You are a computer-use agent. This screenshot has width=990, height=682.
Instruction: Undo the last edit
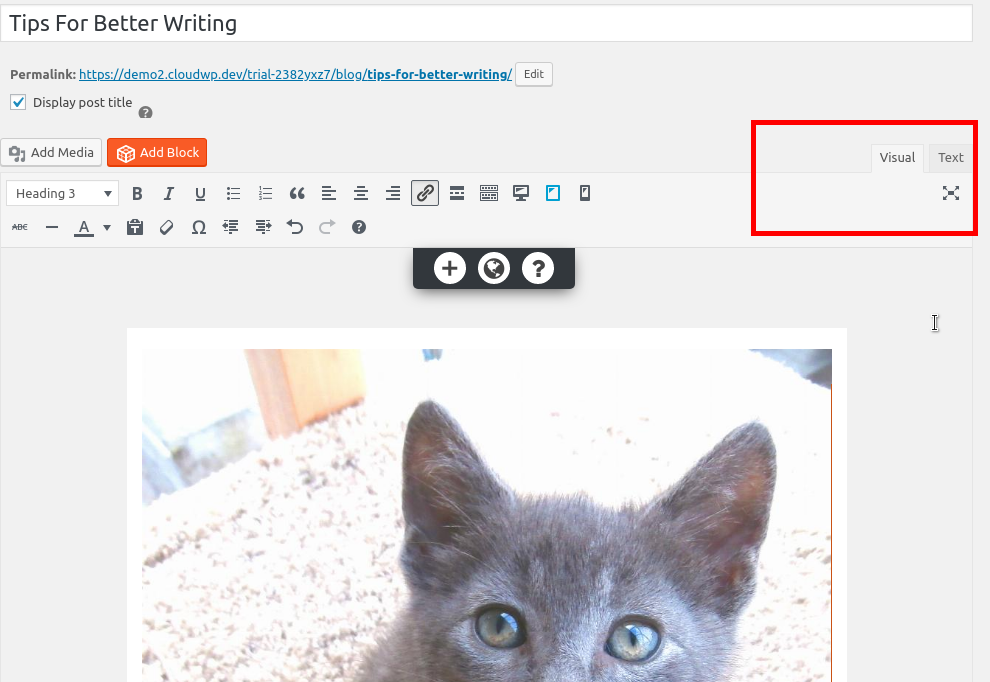coord(295,227)
